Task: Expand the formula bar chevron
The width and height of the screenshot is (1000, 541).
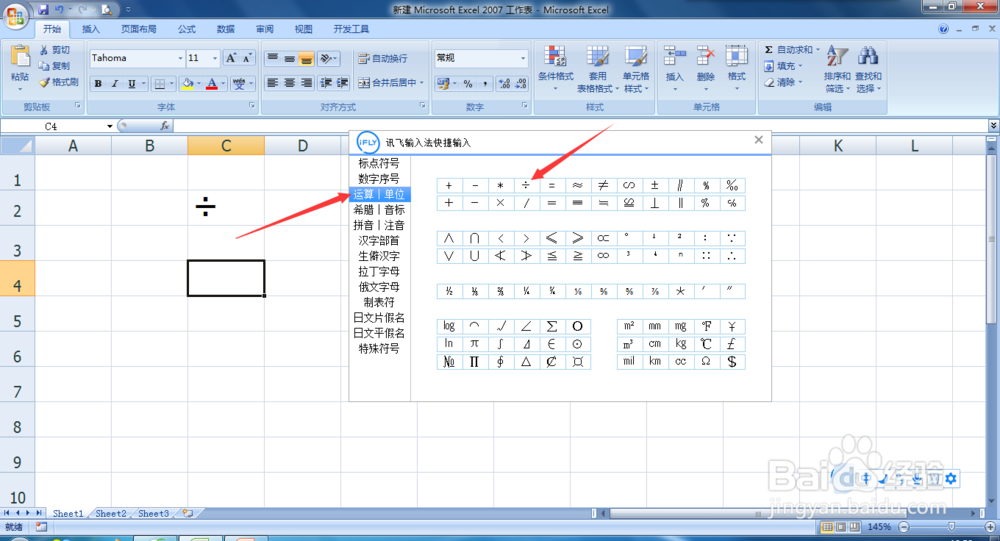Action: 993,126
